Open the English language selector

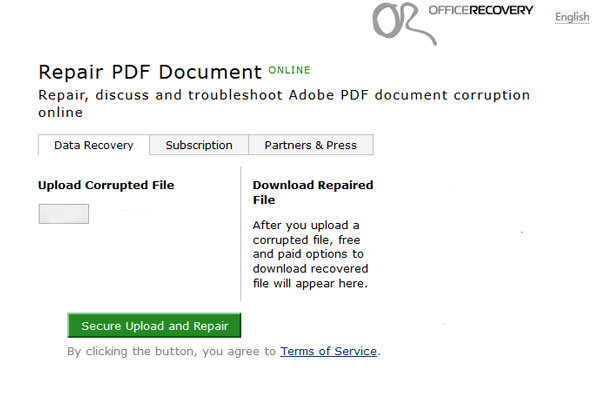point(572,17)
